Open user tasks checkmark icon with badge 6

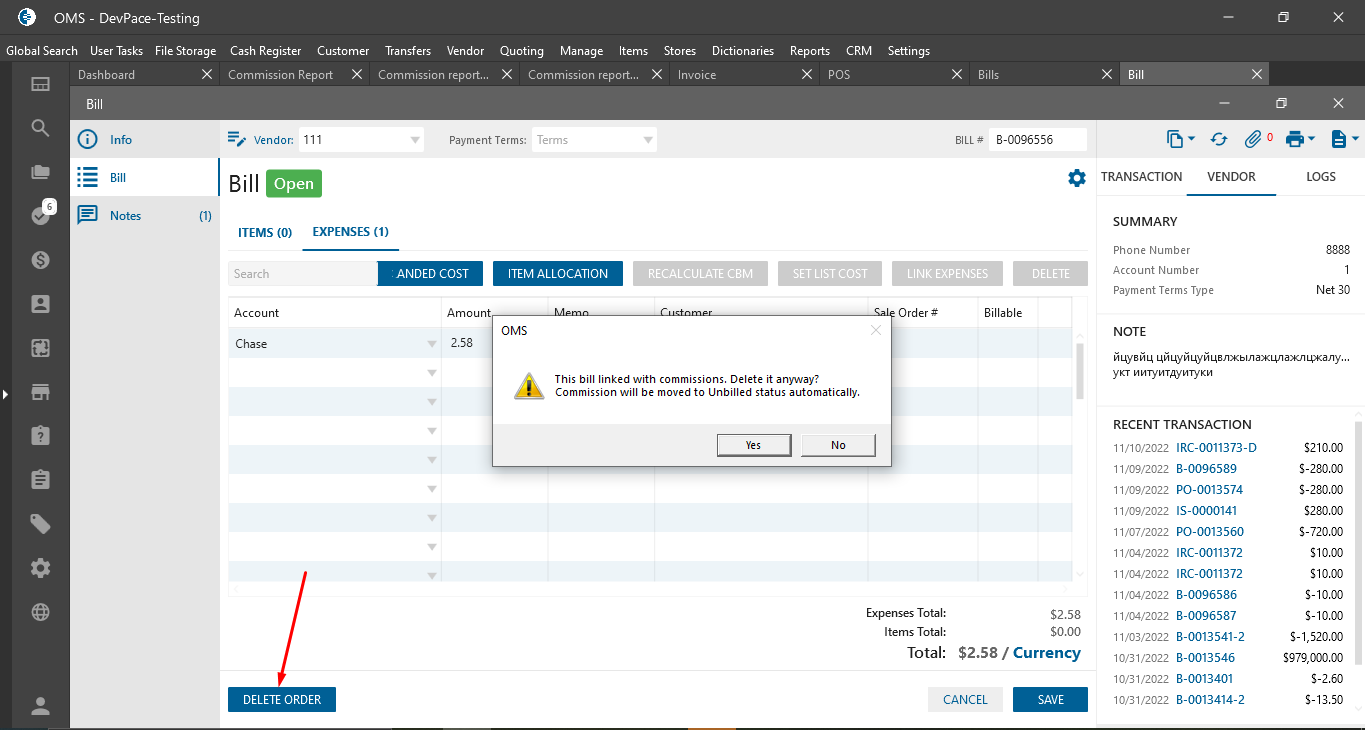pos(41,215)
